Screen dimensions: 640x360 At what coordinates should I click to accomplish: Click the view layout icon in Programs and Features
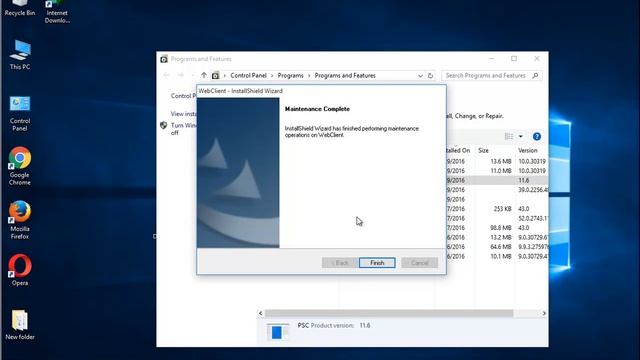pos(509,136)
